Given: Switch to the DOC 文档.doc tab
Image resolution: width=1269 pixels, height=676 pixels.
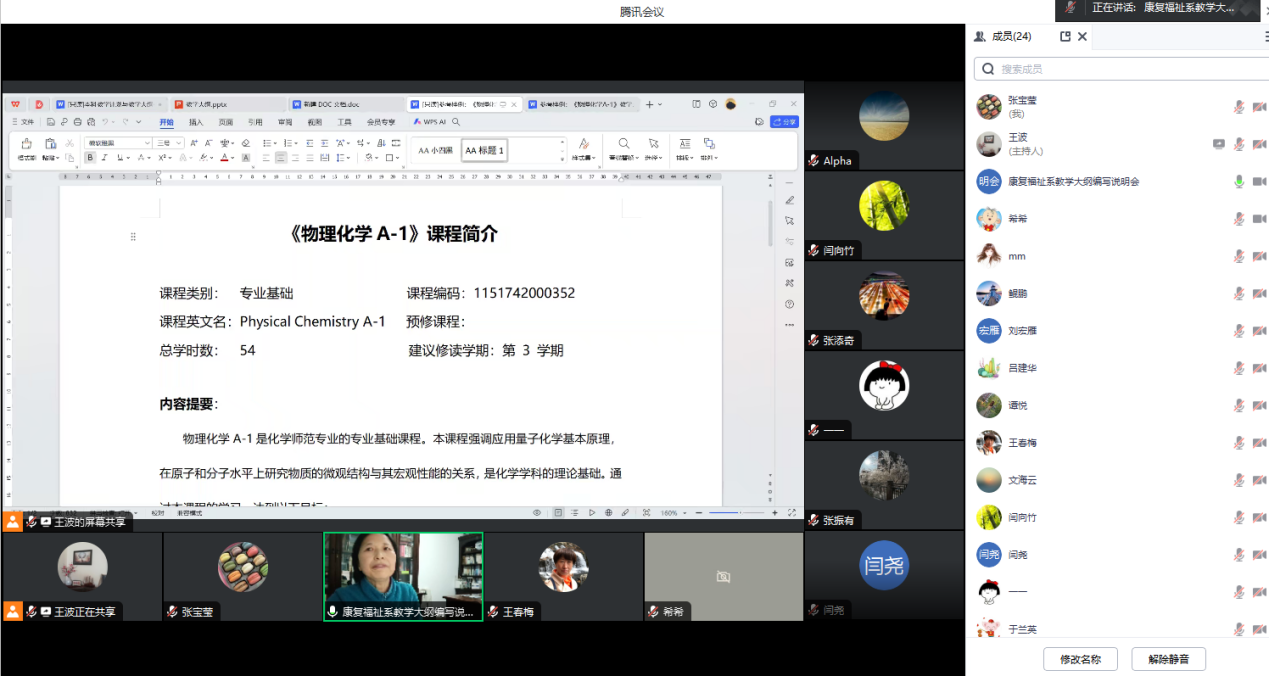Looking at the screenshot, I should [x=345, y=104].
